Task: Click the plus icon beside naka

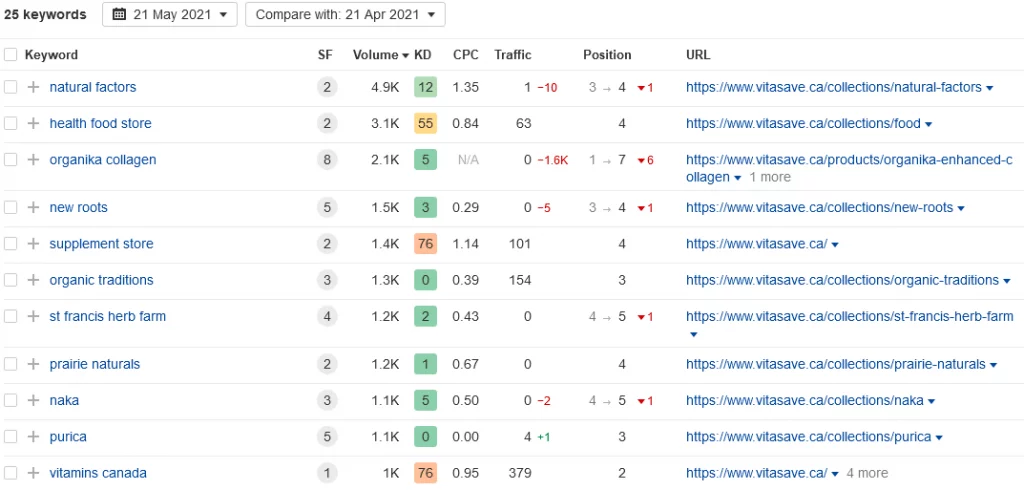Action: 33,400
